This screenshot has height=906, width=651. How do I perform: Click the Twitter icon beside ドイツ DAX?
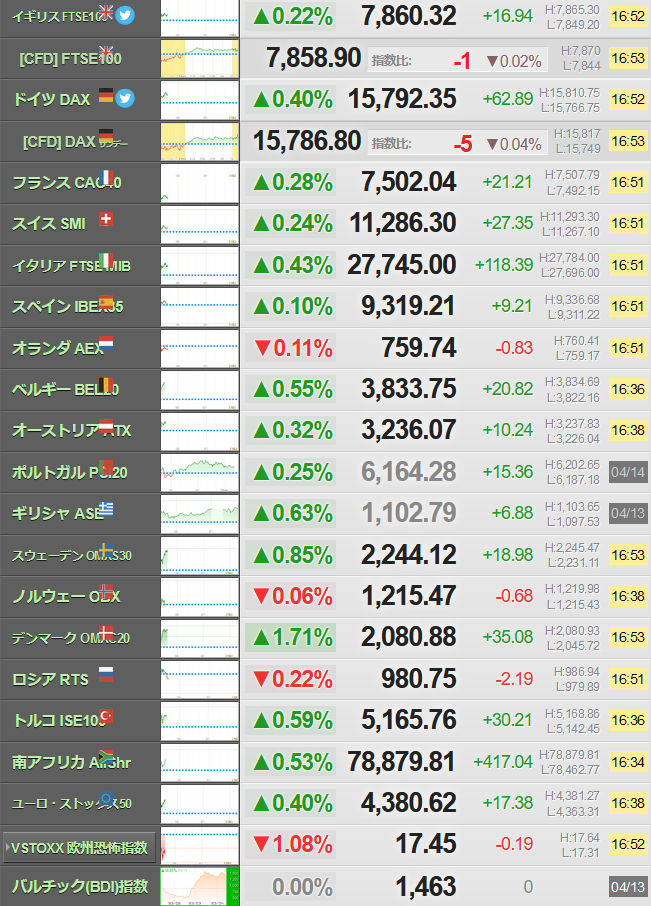pyautogui.click(x=125, y=98)
